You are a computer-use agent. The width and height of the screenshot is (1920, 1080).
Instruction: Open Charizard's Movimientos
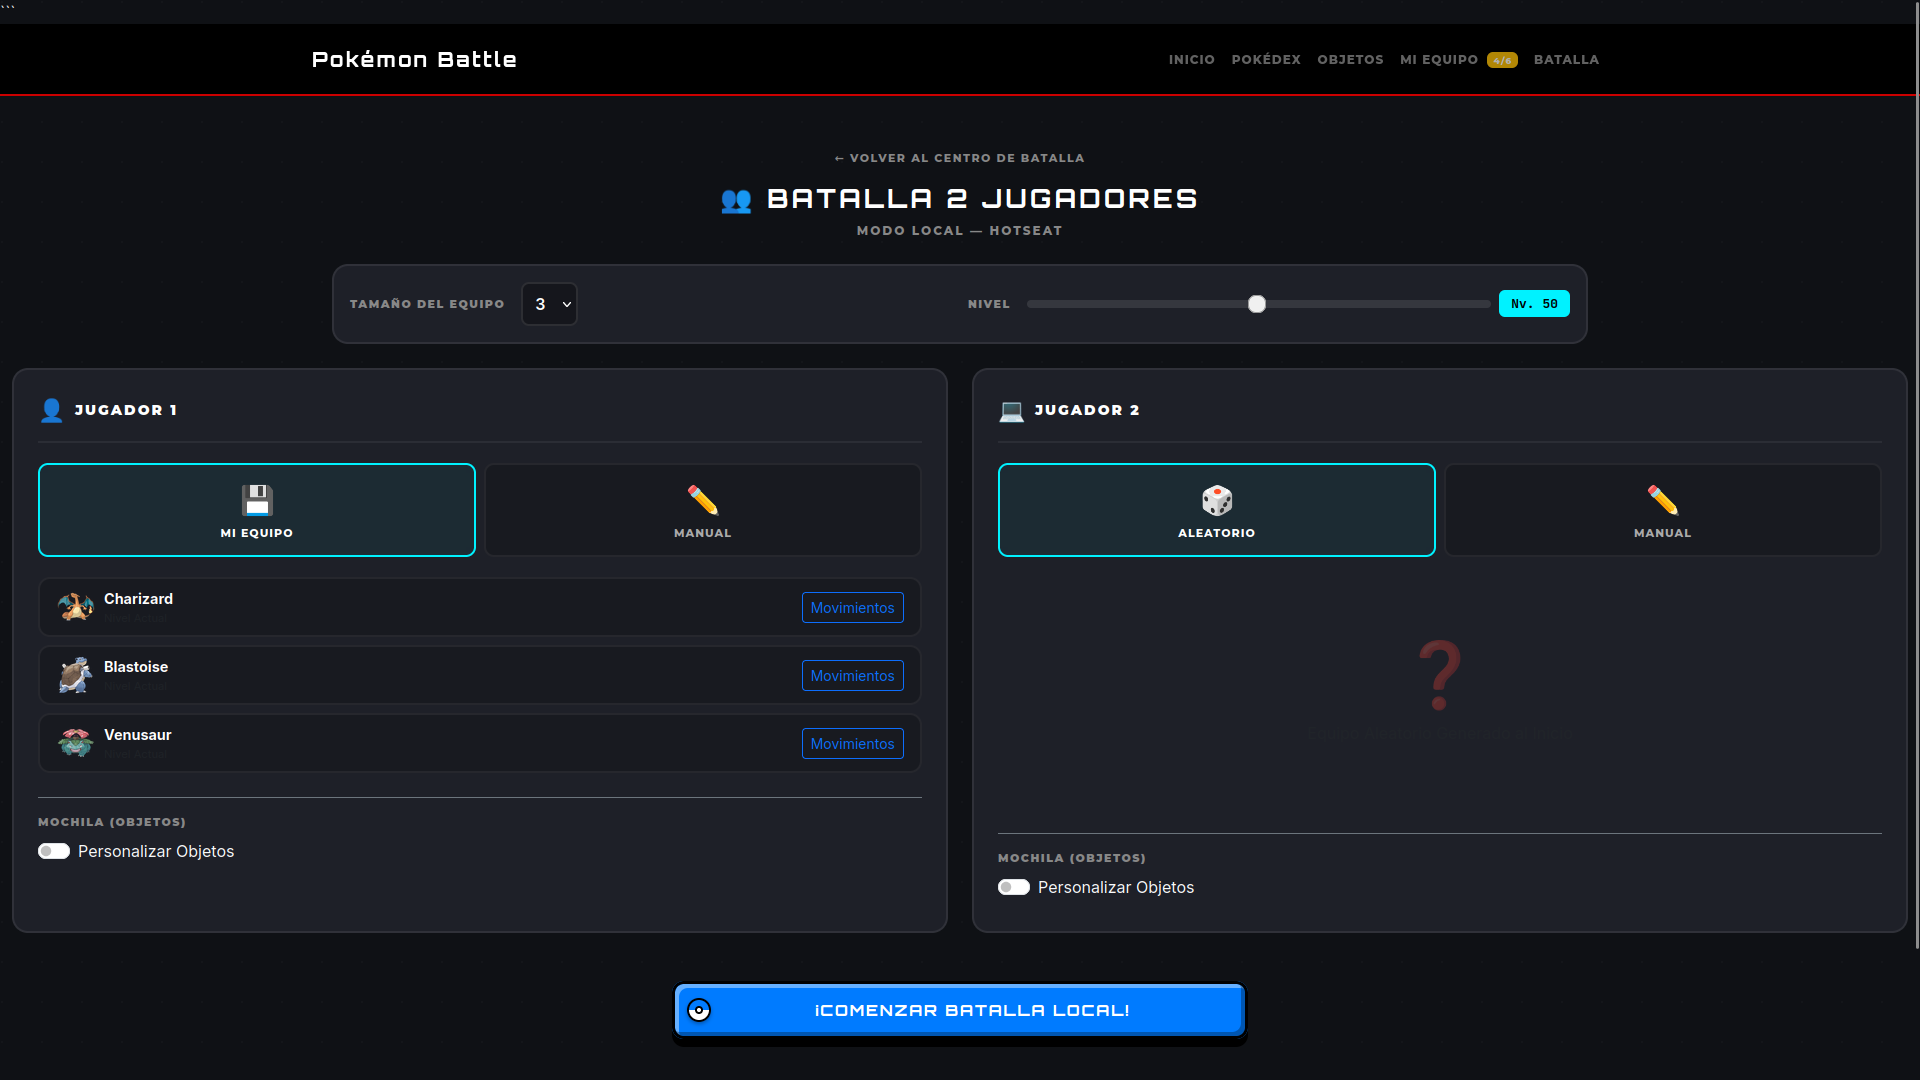click(x=852, y=608)
